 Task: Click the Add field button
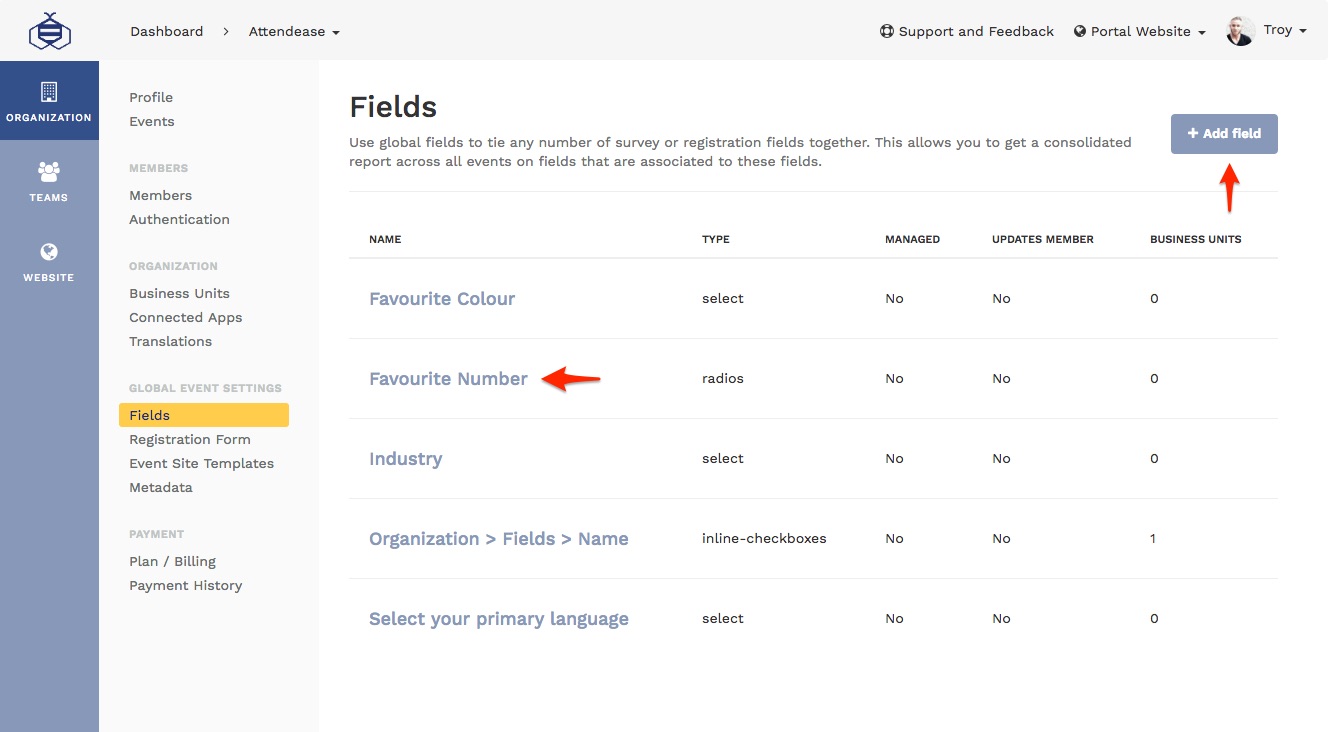[x=1223, y=133]
